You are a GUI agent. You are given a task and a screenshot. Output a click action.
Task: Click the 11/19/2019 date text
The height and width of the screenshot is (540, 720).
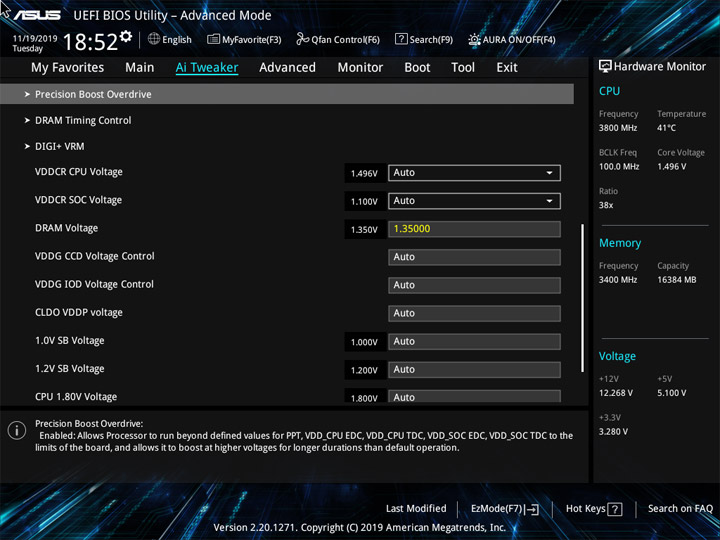tap(35, 39)
